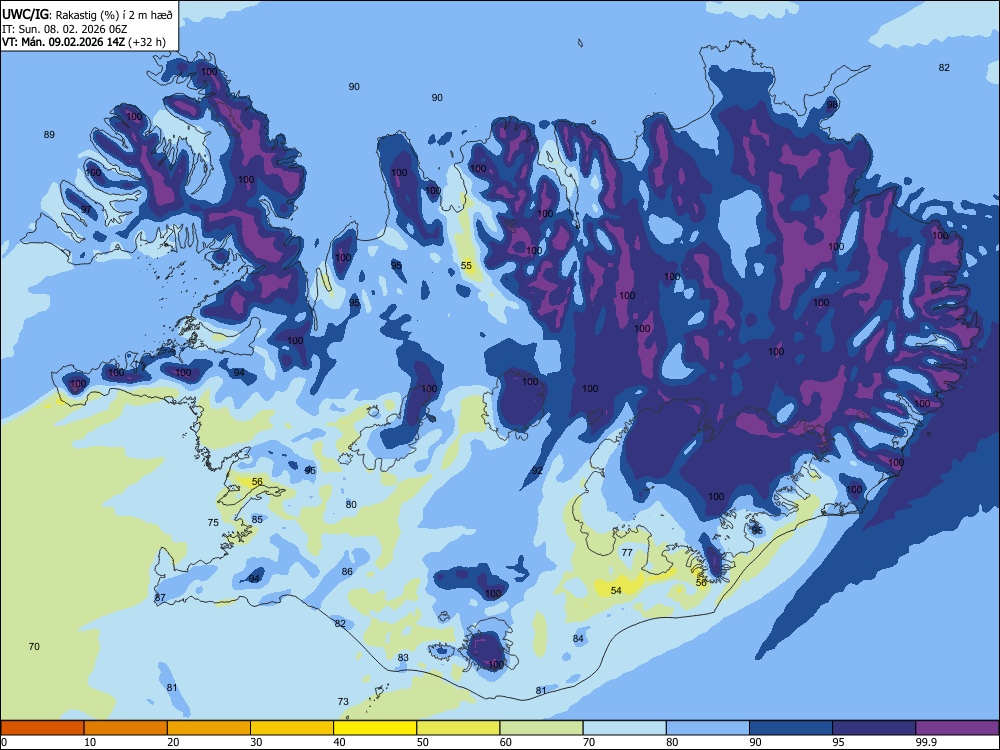Screen dimensions: 1000x750
Task: Click the 75 humidity value
Action: [x=213, y=522]
